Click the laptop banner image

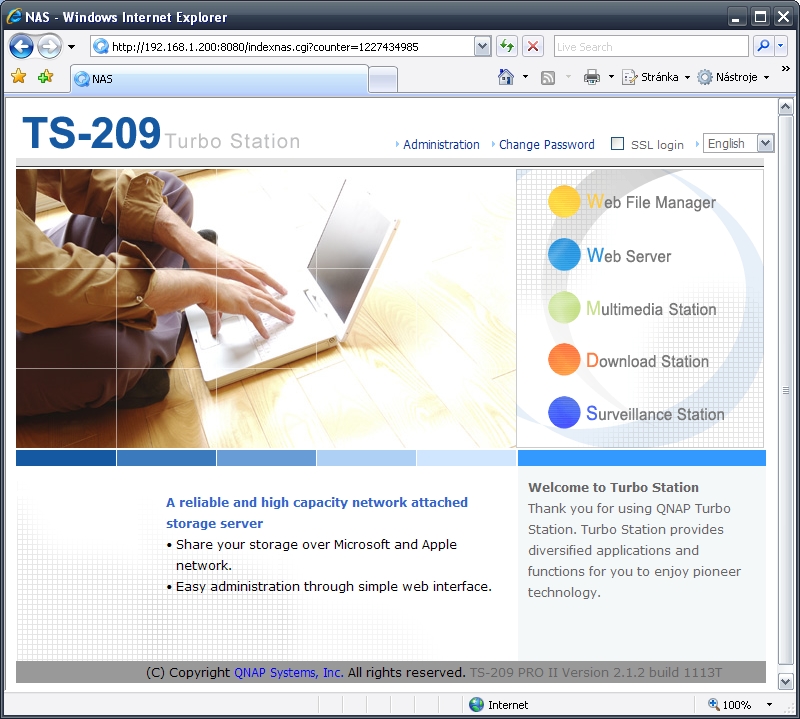(x=266, y=308)
